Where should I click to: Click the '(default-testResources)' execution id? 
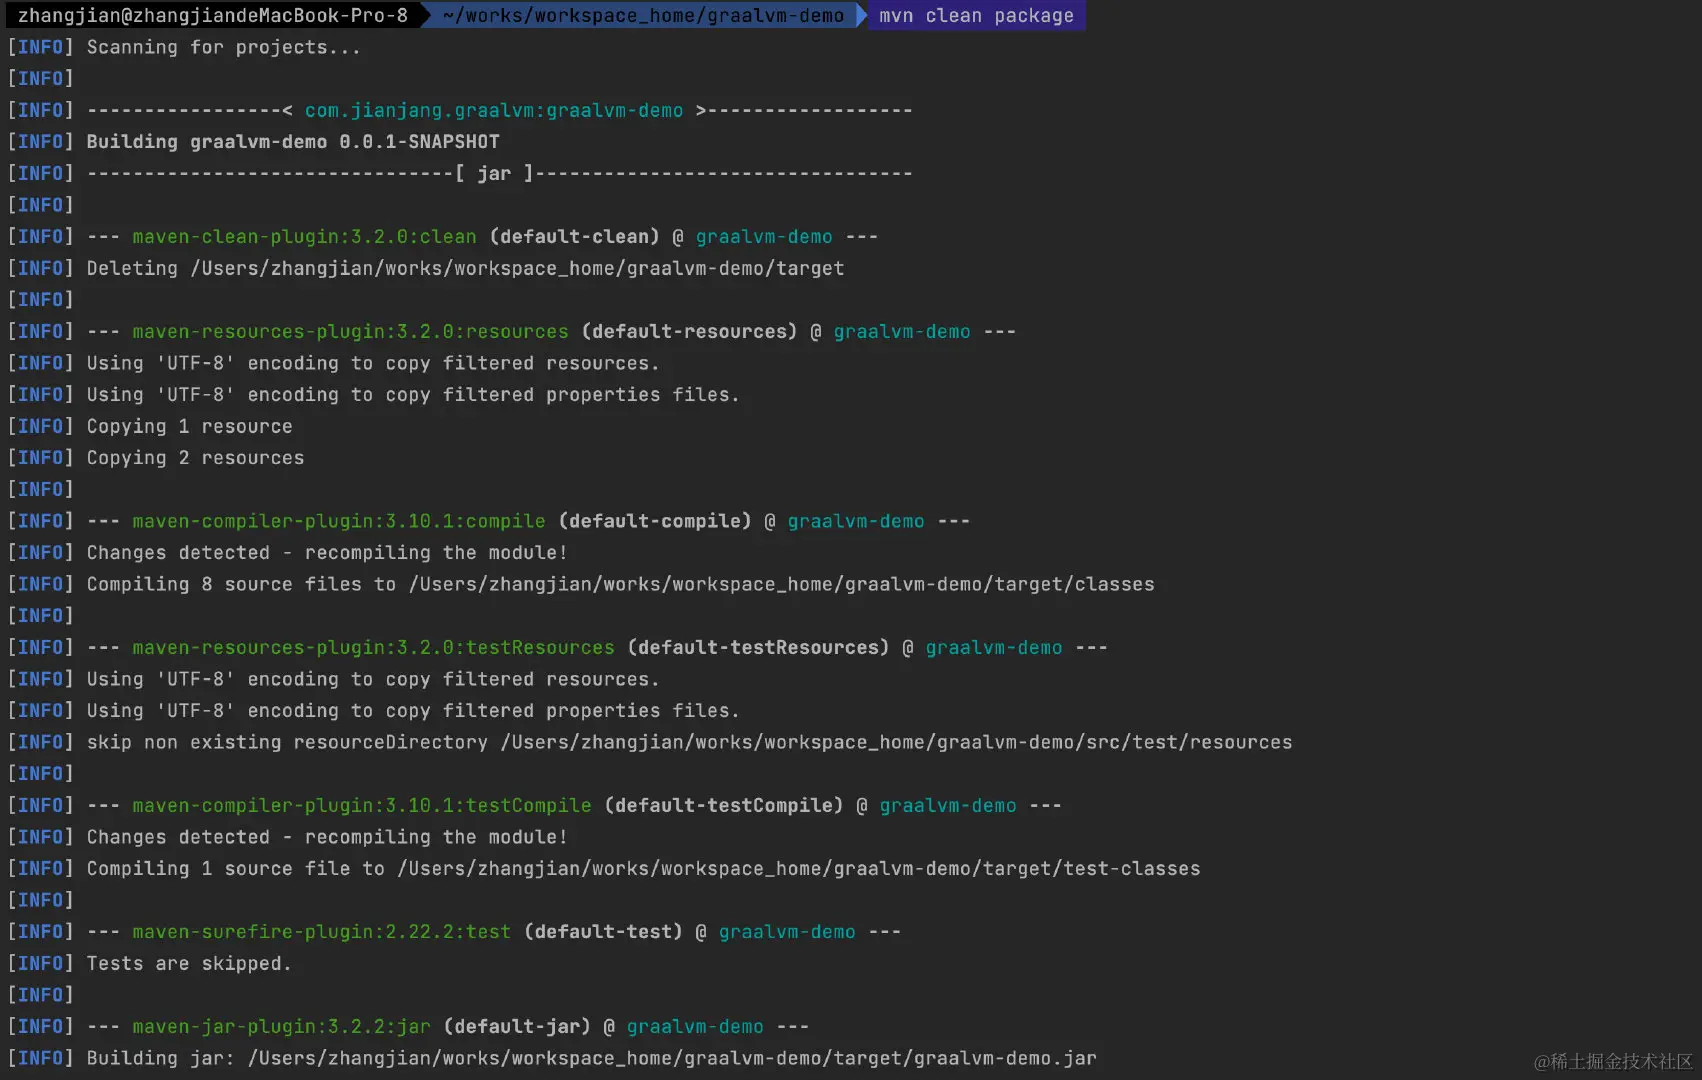click(759, 647)
